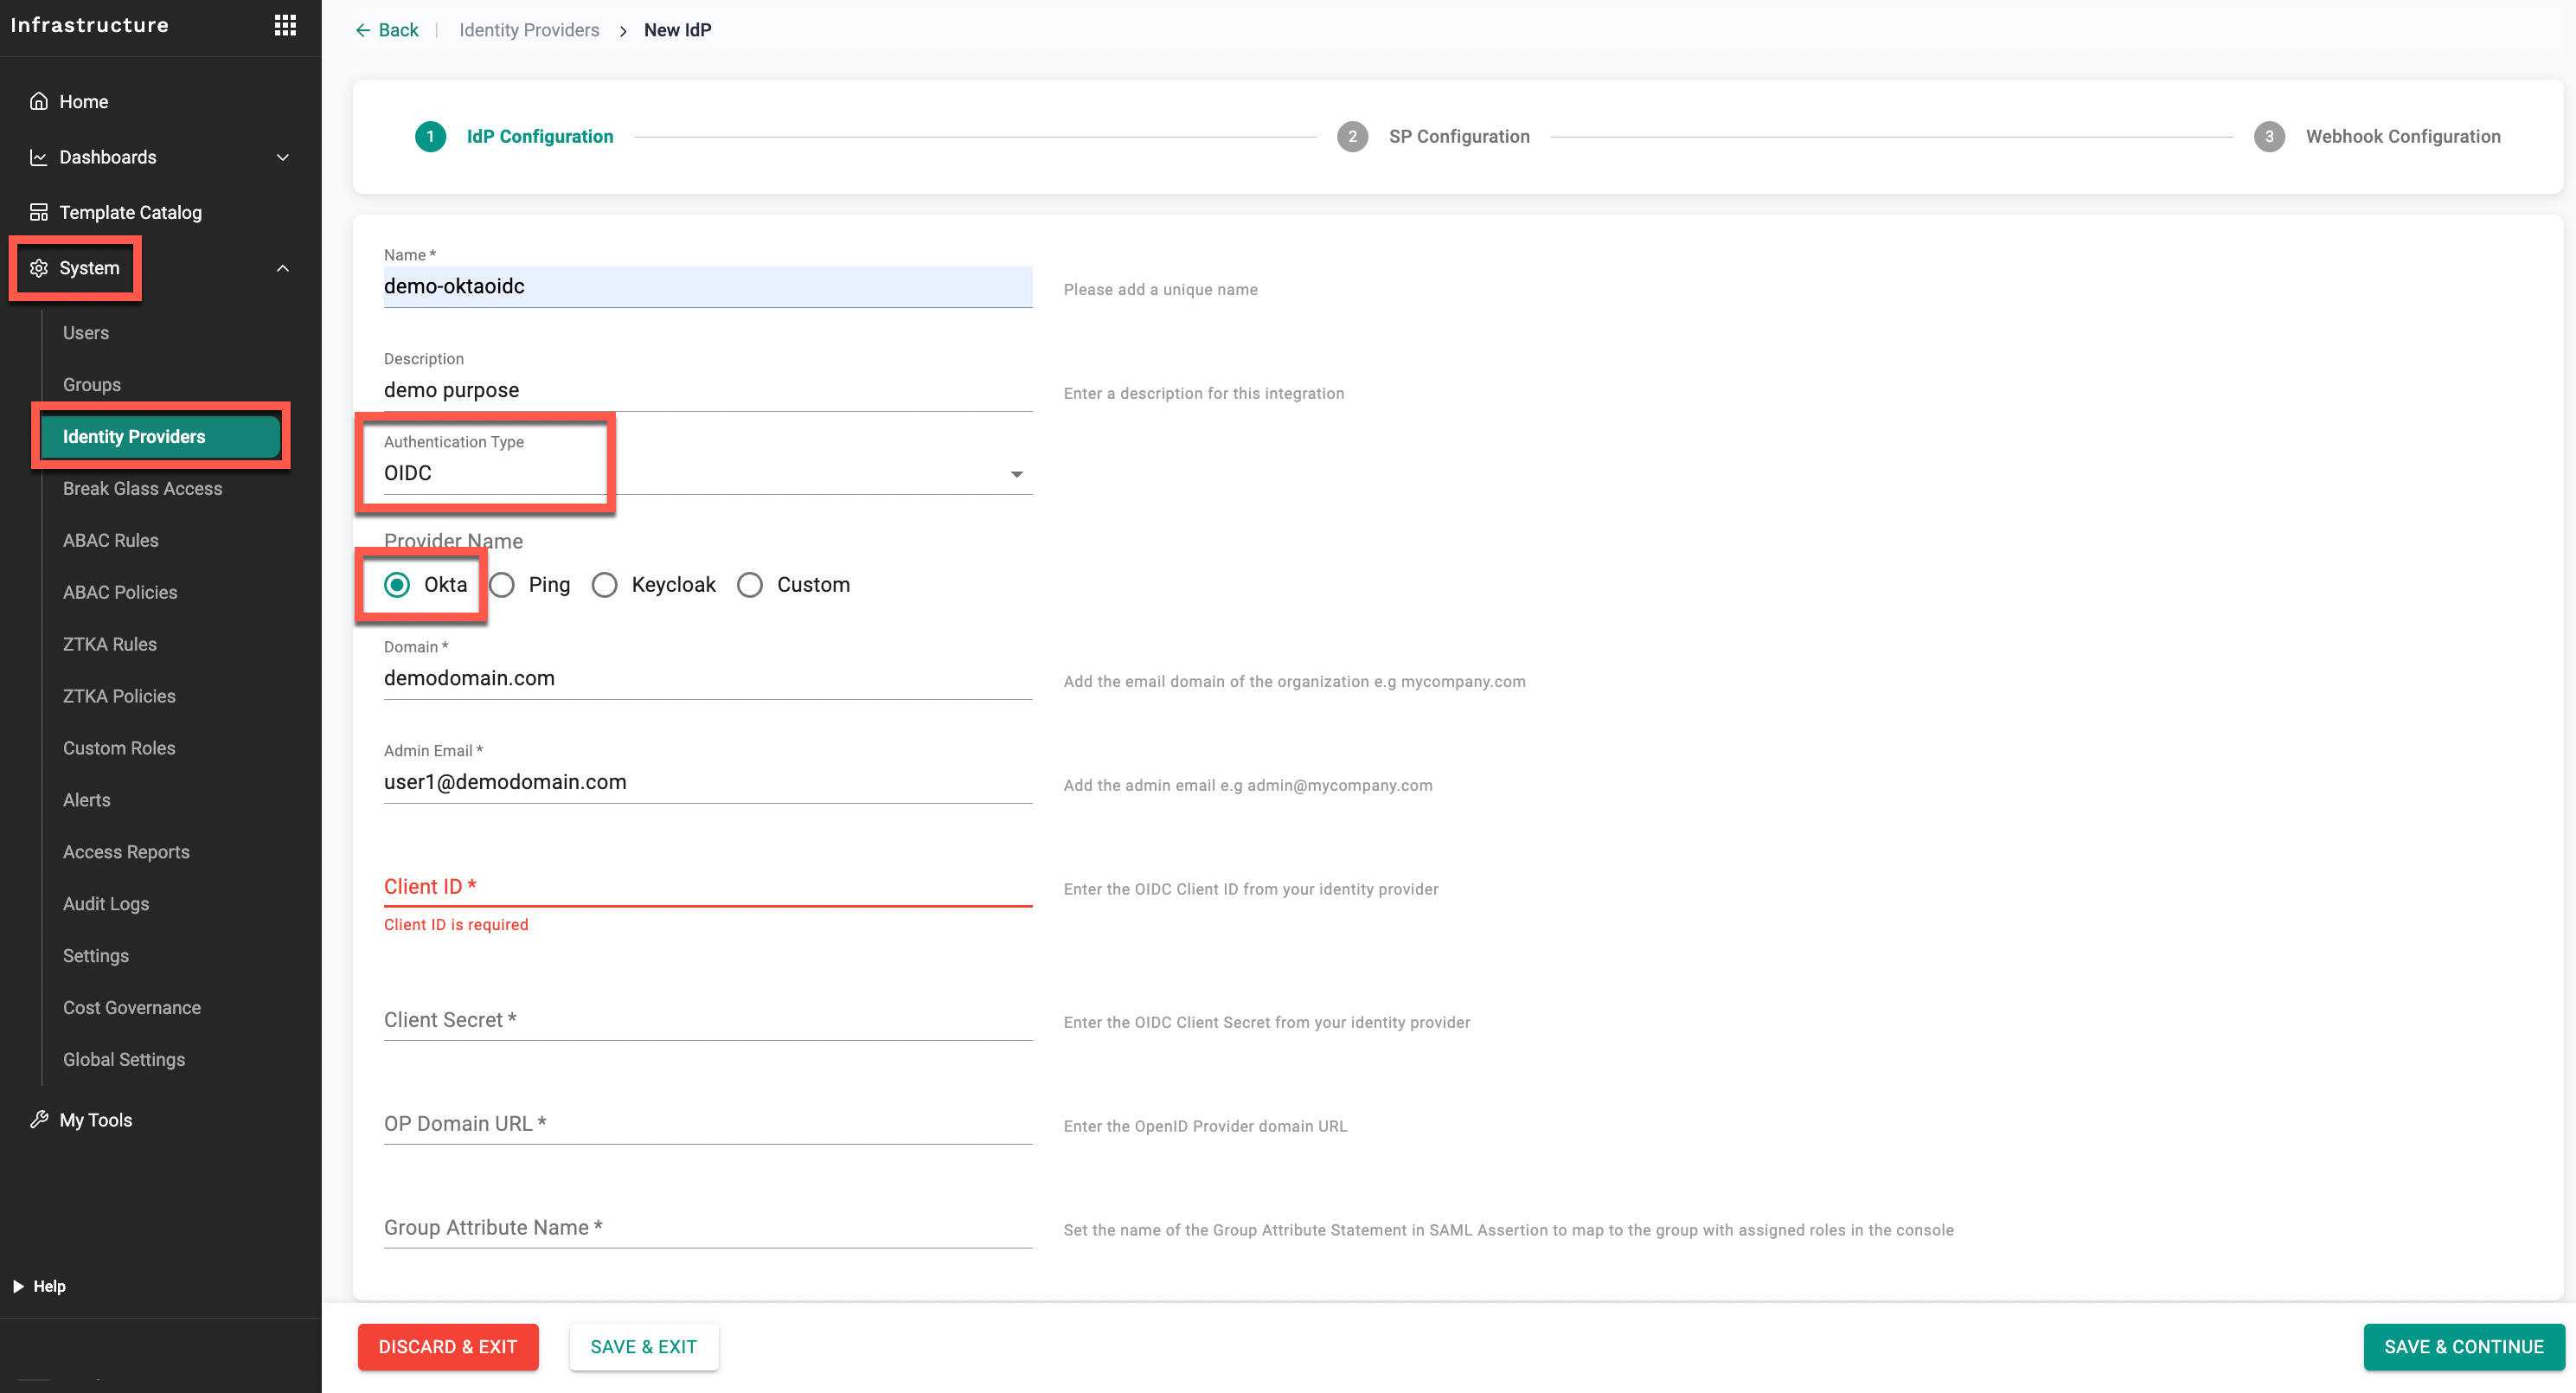2576x1393 pixels.
Task: Click the Template Catalog layout icon
Action: [39, 212]
